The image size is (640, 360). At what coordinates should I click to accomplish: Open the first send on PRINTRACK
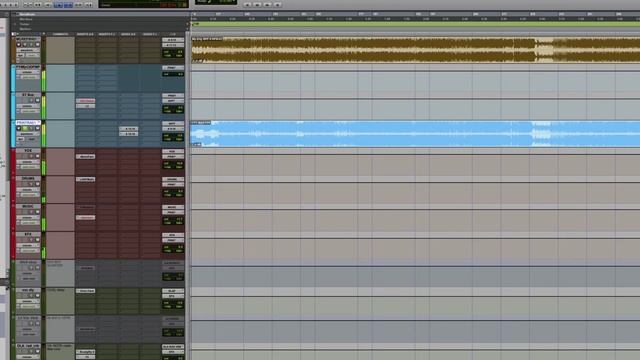coord(129,129)
